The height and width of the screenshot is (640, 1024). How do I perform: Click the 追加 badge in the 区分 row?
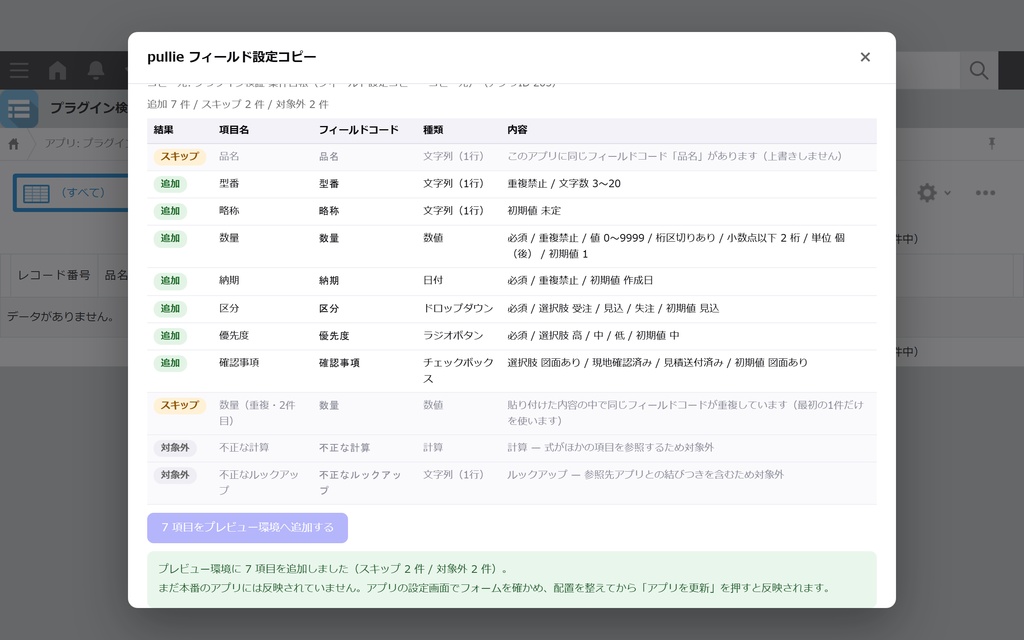[170, 308]
